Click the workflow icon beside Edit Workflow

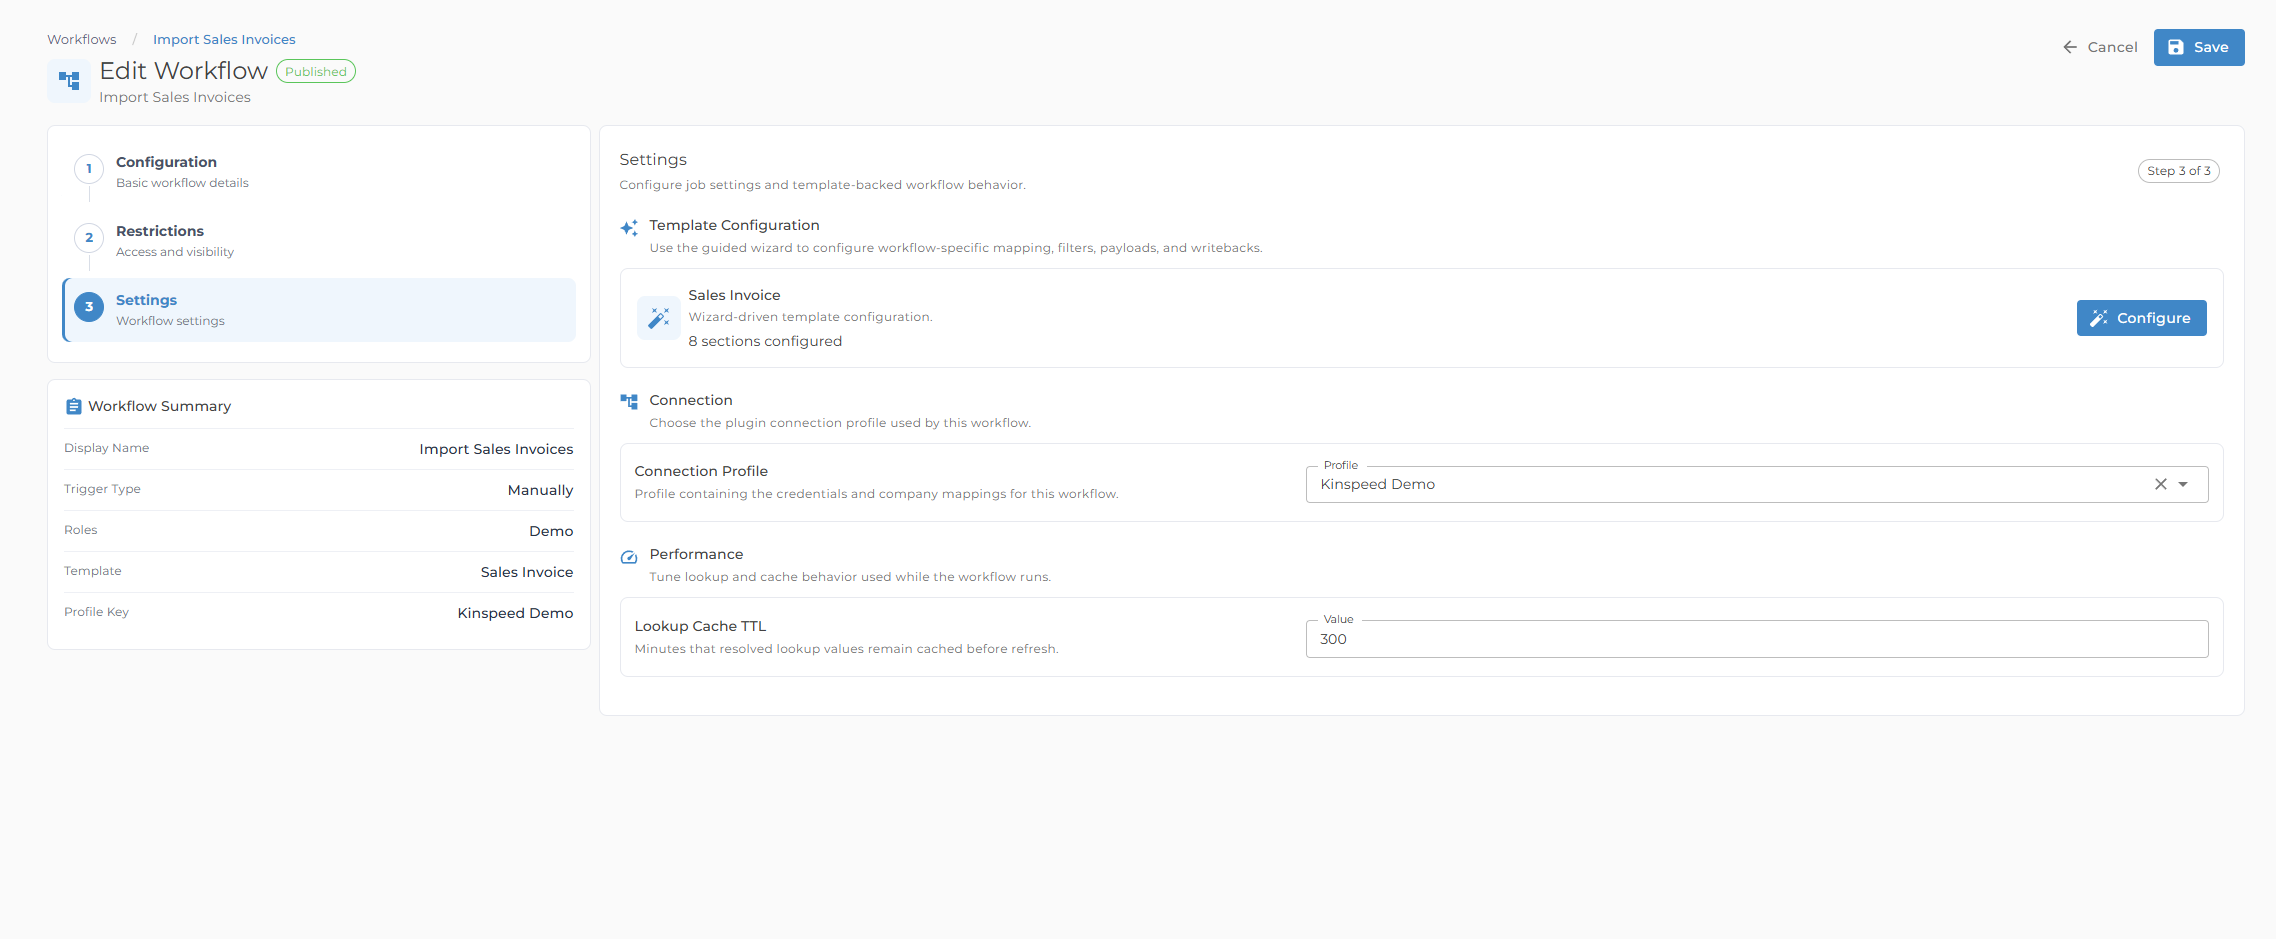click(x=69, y=80)
